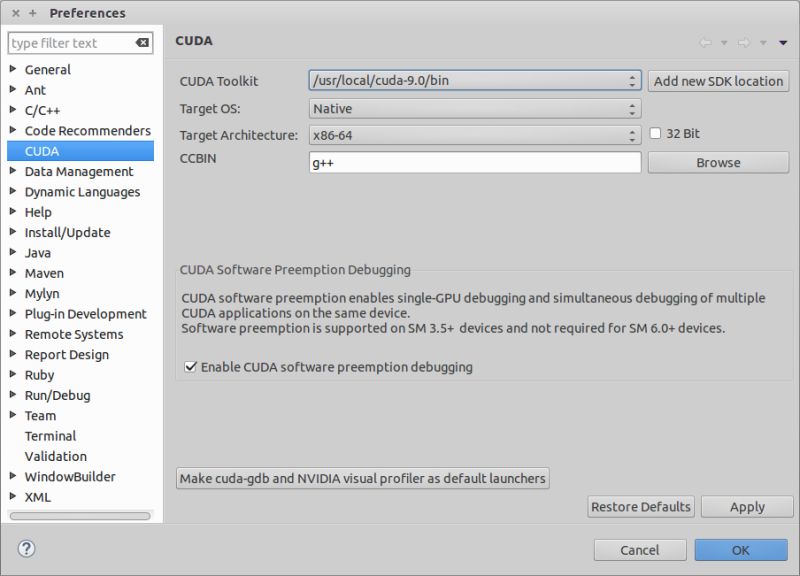Select Terminal in the preferences sidebar

tap(50, 436)
